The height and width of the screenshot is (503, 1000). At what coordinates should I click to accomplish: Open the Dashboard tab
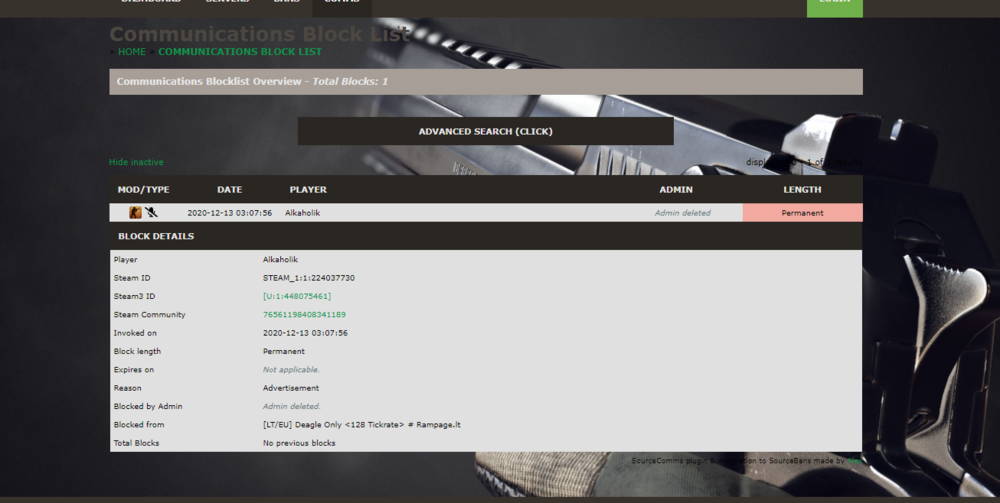(150, 3)
